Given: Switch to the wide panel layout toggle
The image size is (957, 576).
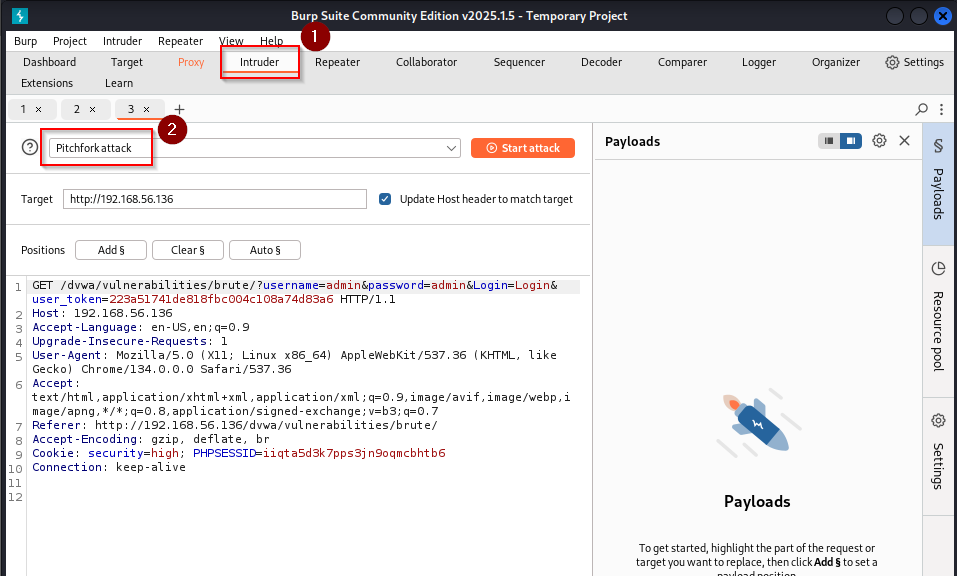Looking at the screenshot, I should coord(851,141).
